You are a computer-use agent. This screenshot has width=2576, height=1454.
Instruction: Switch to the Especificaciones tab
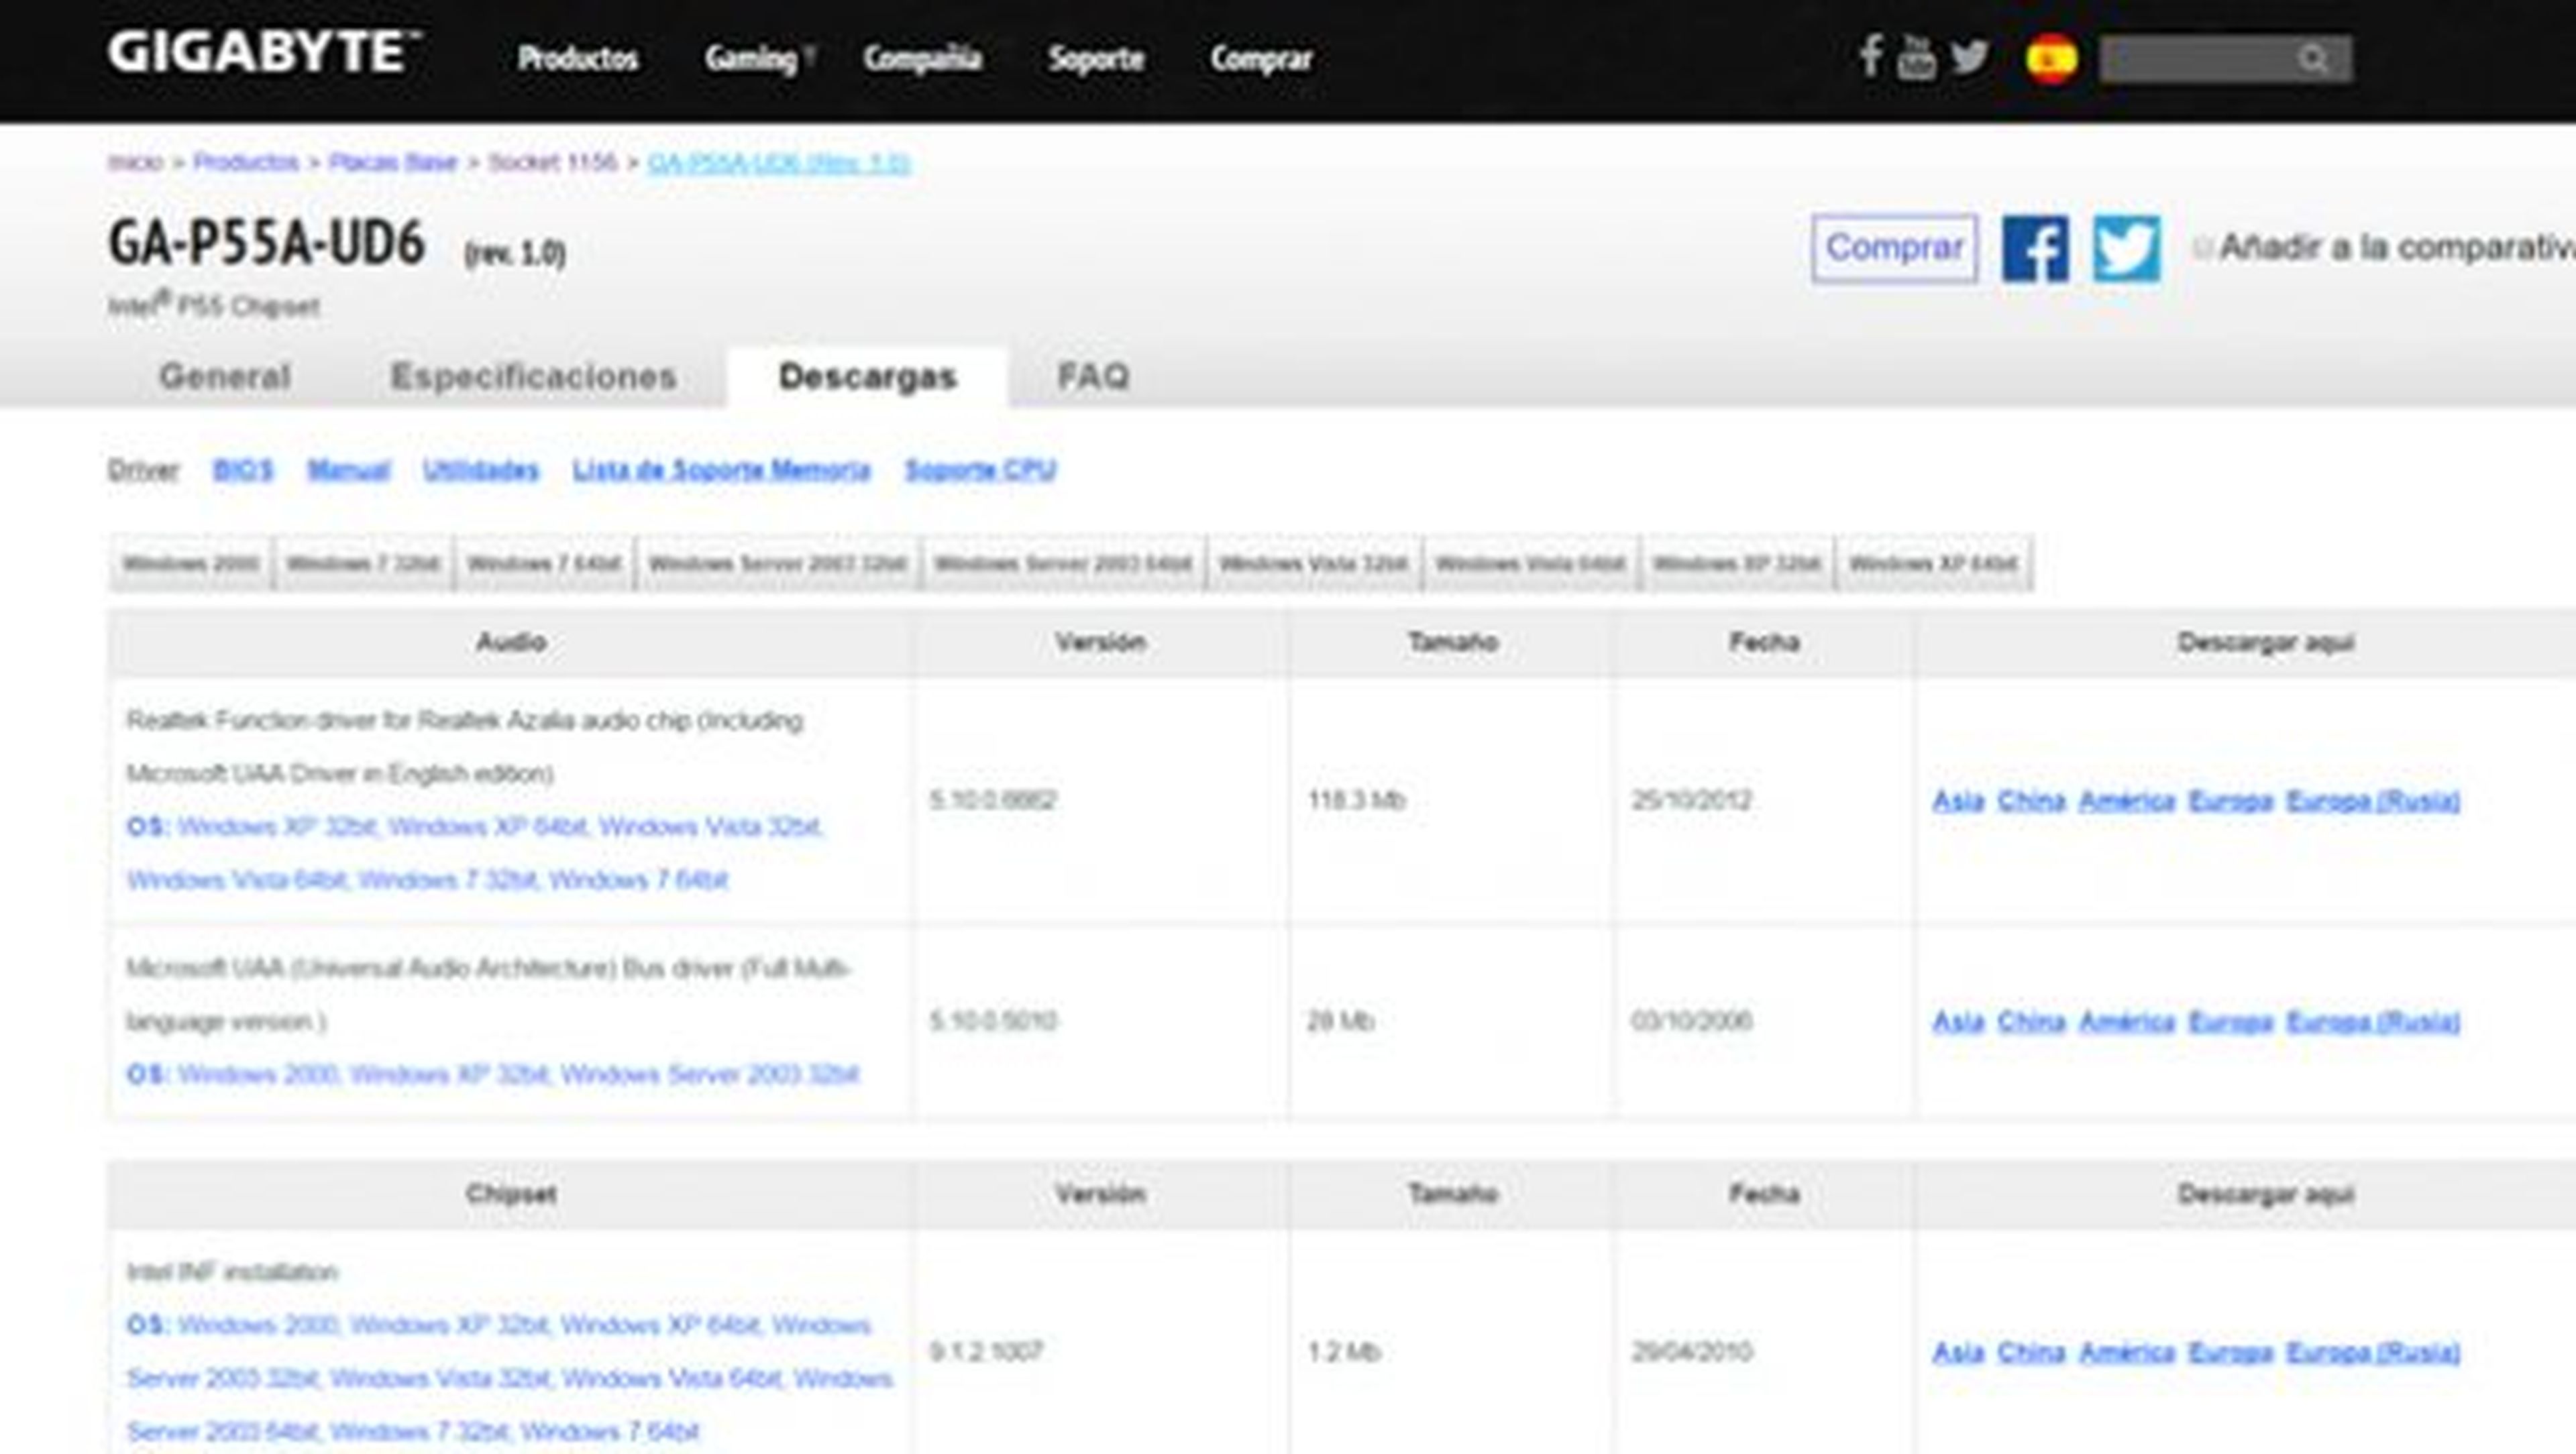(x=533, y=376)
